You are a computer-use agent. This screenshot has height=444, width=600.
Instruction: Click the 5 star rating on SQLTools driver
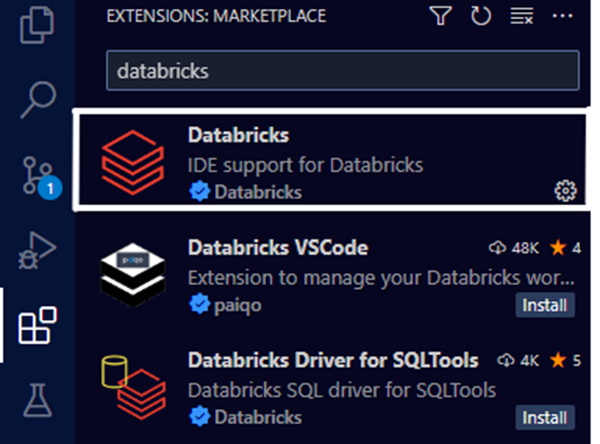565,360
